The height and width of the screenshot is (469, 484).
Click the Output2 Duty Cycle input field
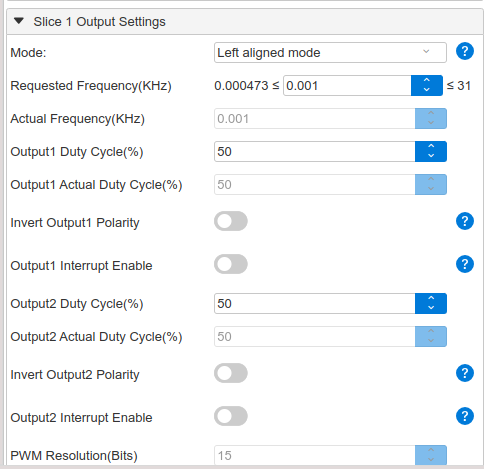coord(315,303)
